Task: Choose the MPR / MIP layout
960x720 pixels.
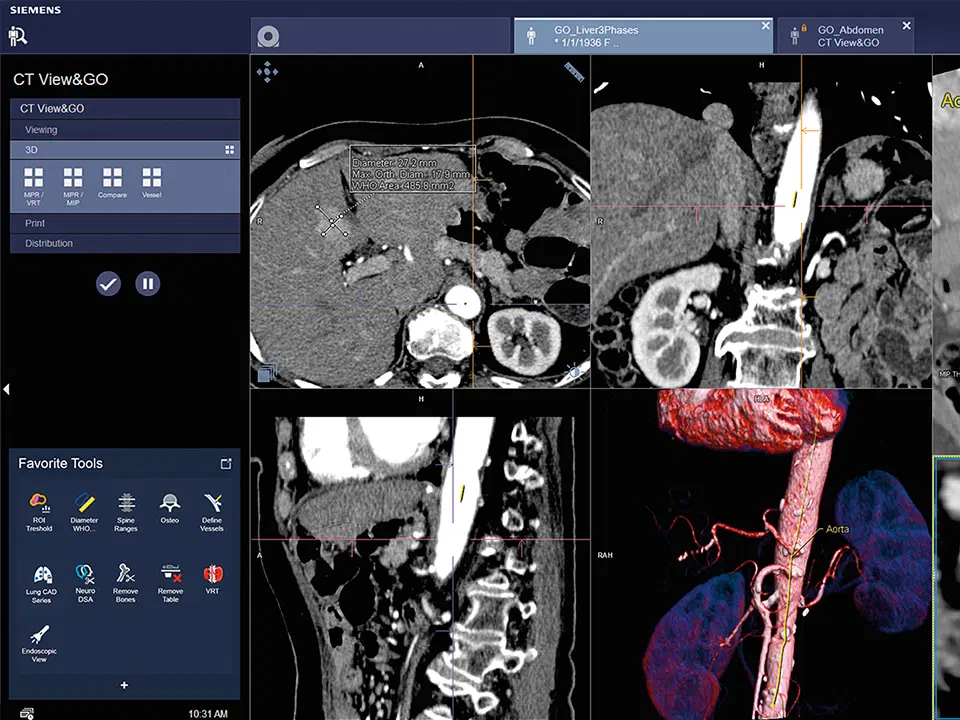Action: 73,182
